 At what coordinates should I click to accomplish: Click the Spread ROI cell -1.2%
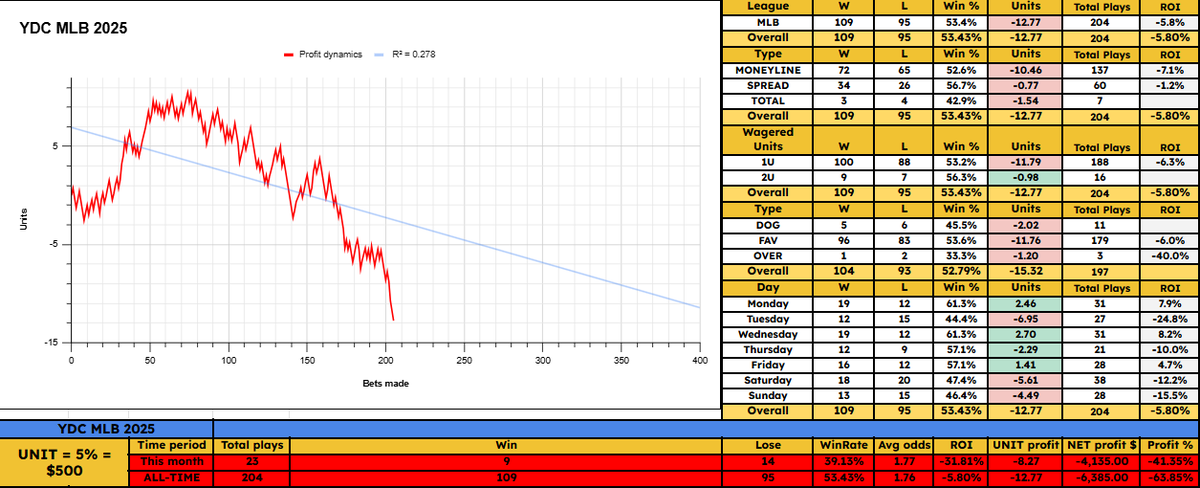point(1171,85)
